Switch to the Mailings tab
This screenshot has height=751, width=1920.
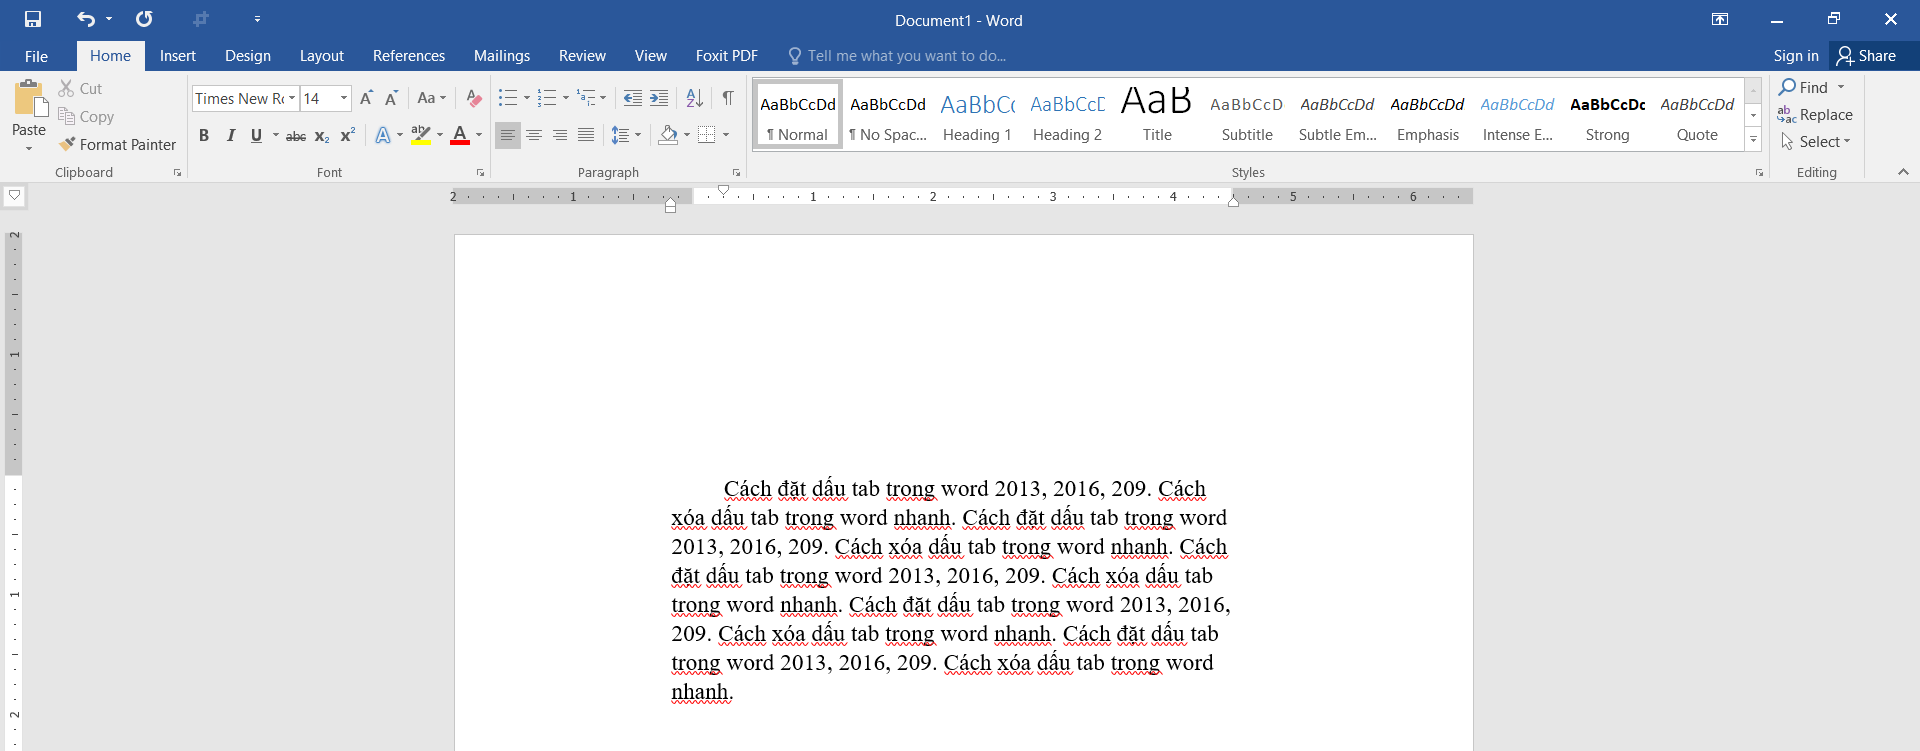click(501, 56)
